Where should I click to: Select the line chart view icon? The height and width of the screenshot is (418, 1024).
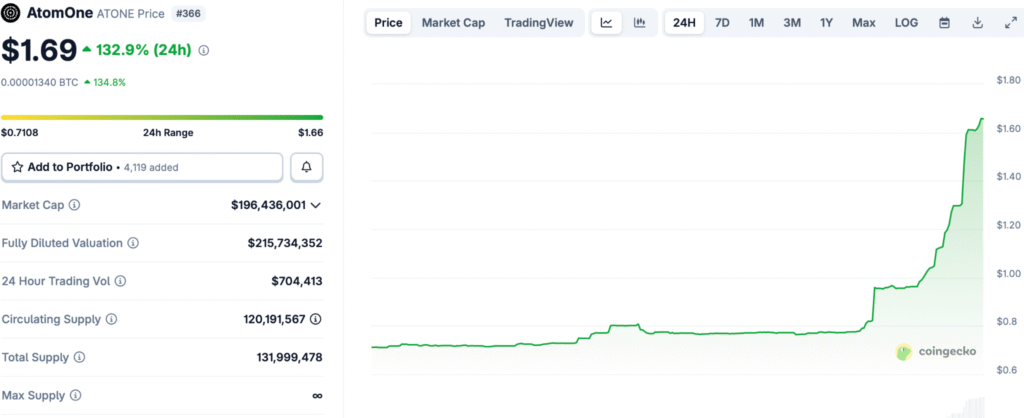pos(606,22)
